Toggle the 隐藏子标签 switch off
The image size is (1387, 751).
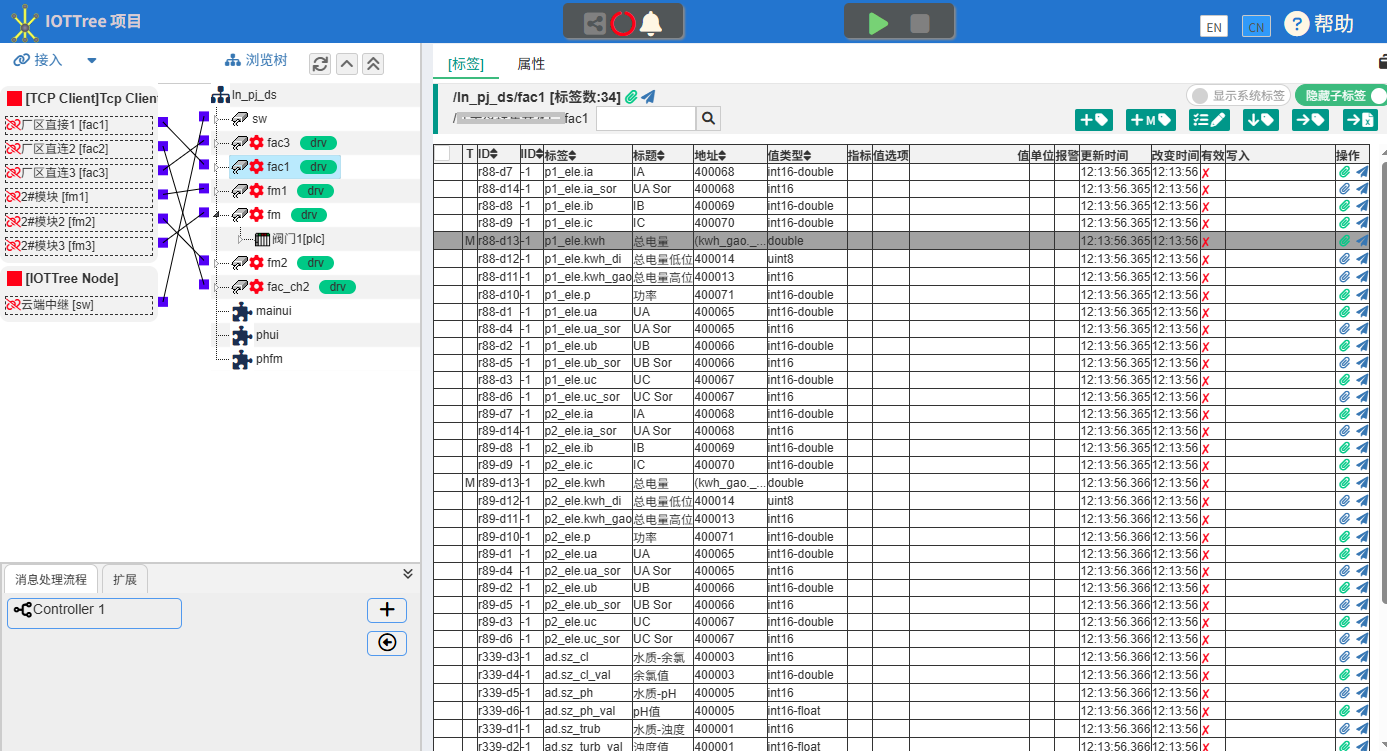tap(1342, 96)
